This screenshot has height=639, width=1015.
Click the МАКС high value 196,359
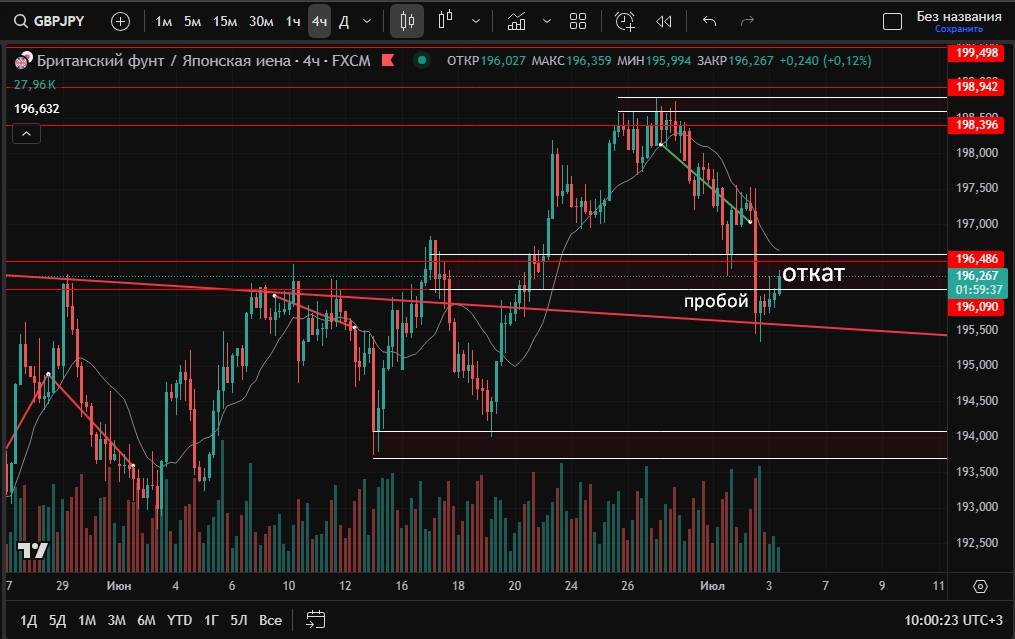tap(588, 61)
